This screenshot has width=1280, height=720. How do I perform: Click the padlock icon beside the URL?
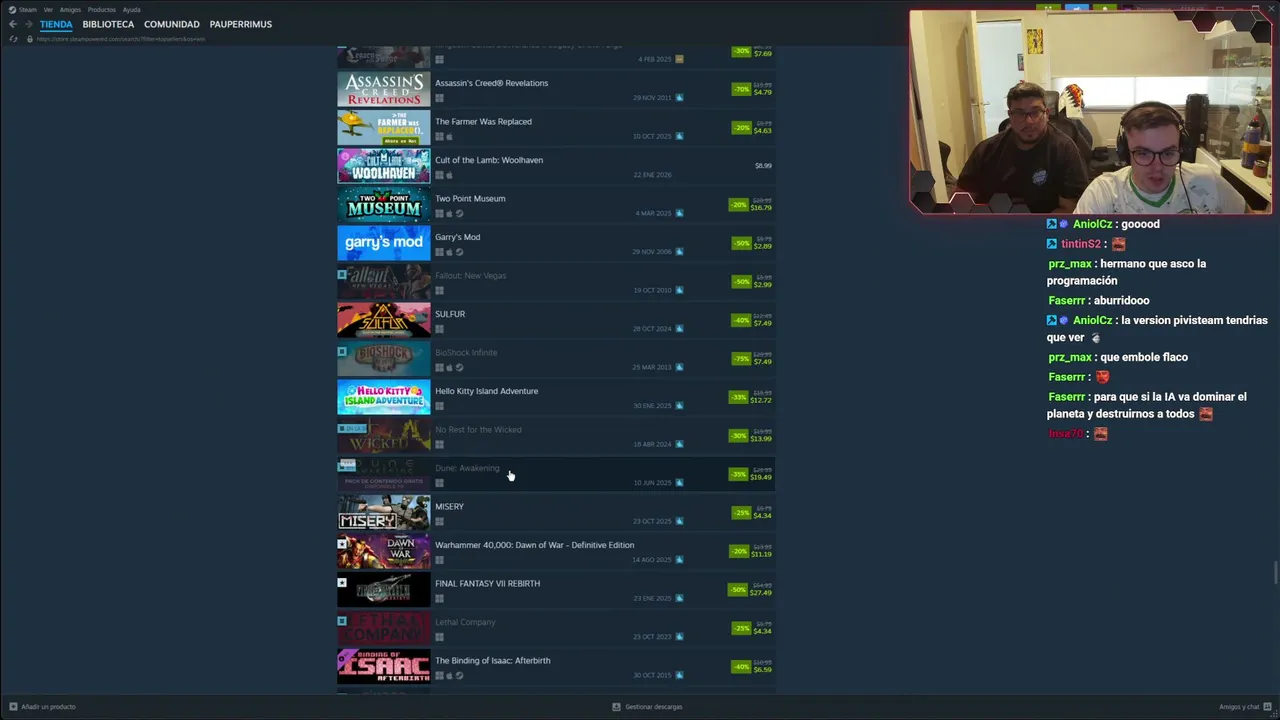[x=29, y=39]
